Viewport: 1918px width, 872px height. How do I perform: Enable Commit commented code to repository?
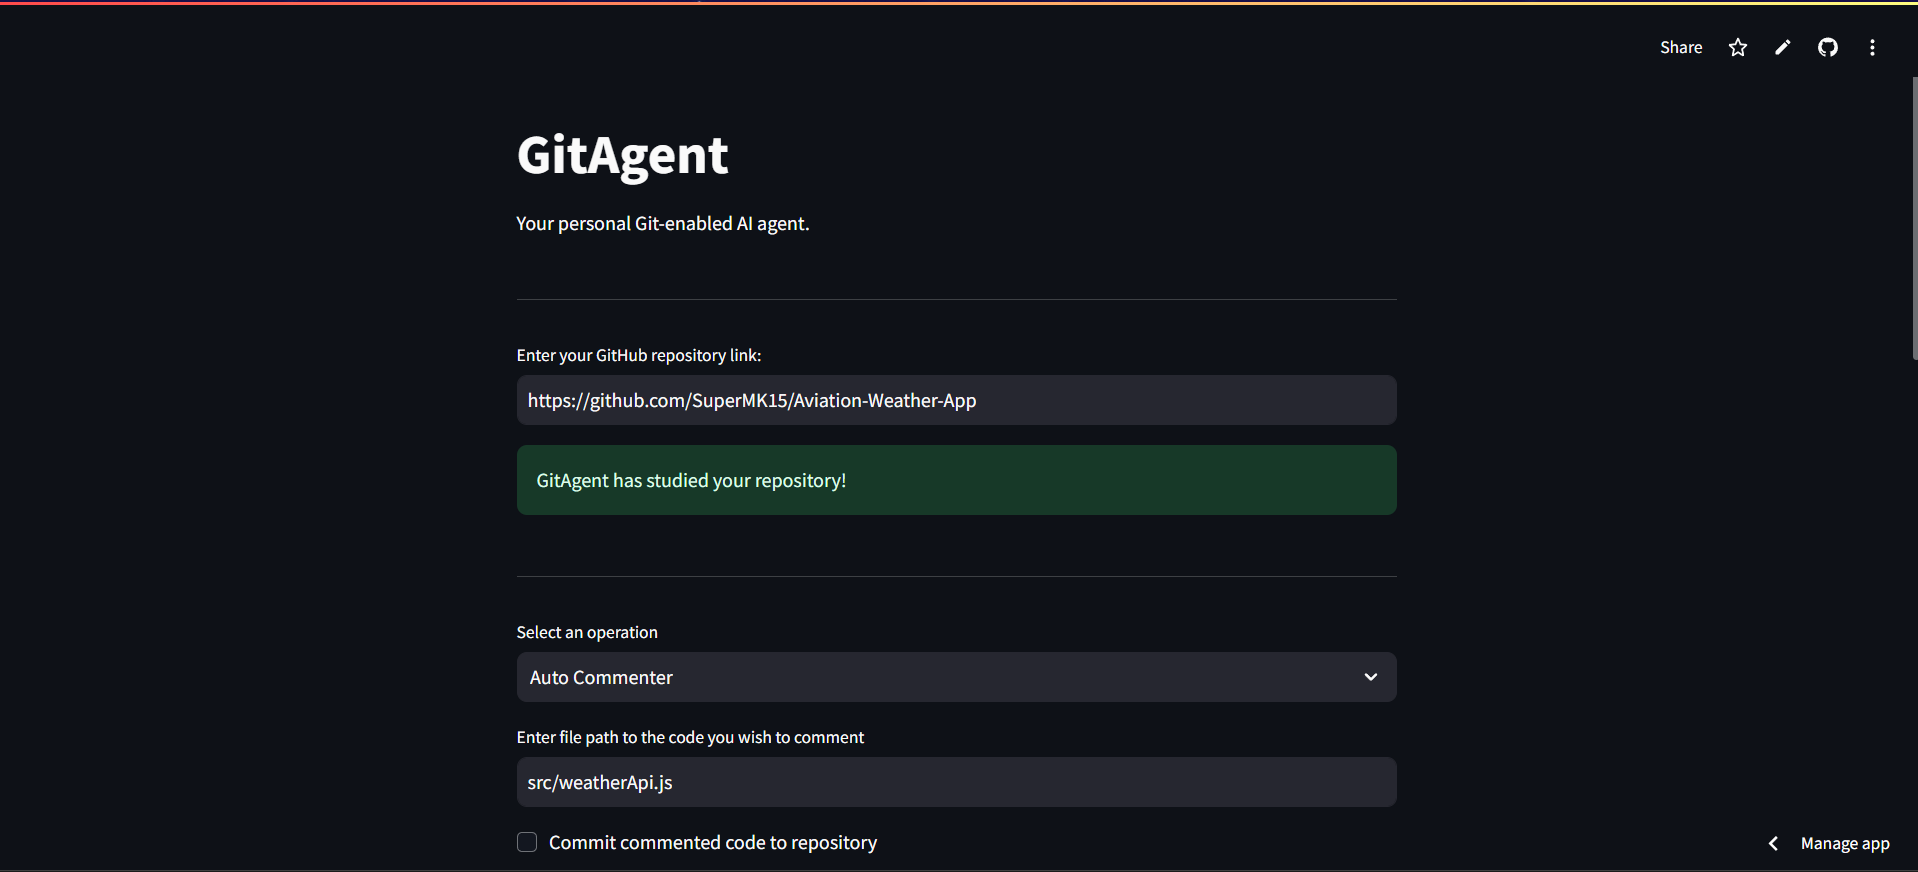[527, 842]
